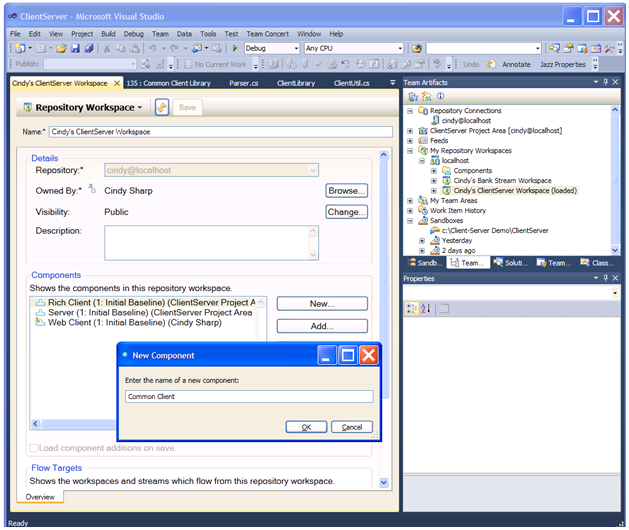Viewport: 629px width, 530px height.
Task: Click the workspace Name input field
Action: pyautogui.click(x=221, y=132)
